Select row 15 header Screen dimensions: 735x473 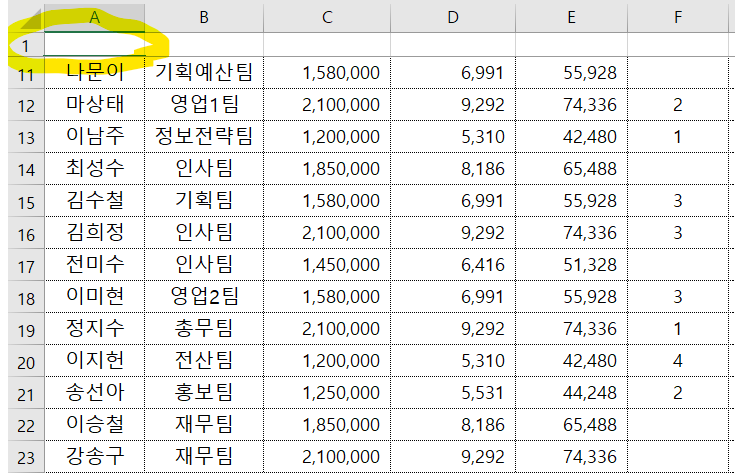[x=26, y=201]
